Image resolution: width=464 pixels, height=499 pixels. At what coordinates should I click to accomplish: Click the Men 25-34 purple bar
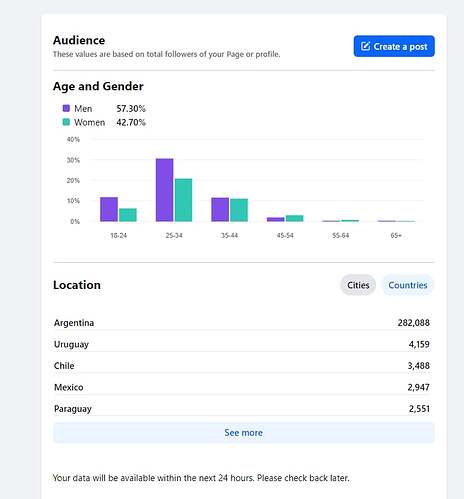point(165,190)
